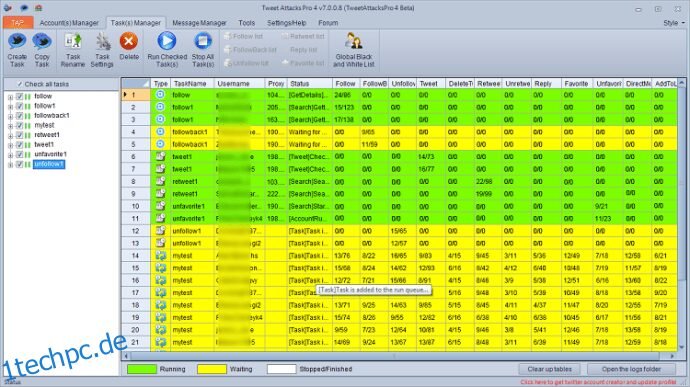This screenshot has height=387, width=690.
Task: Click type icon in row 14 mytest
Action: point(161,255)
